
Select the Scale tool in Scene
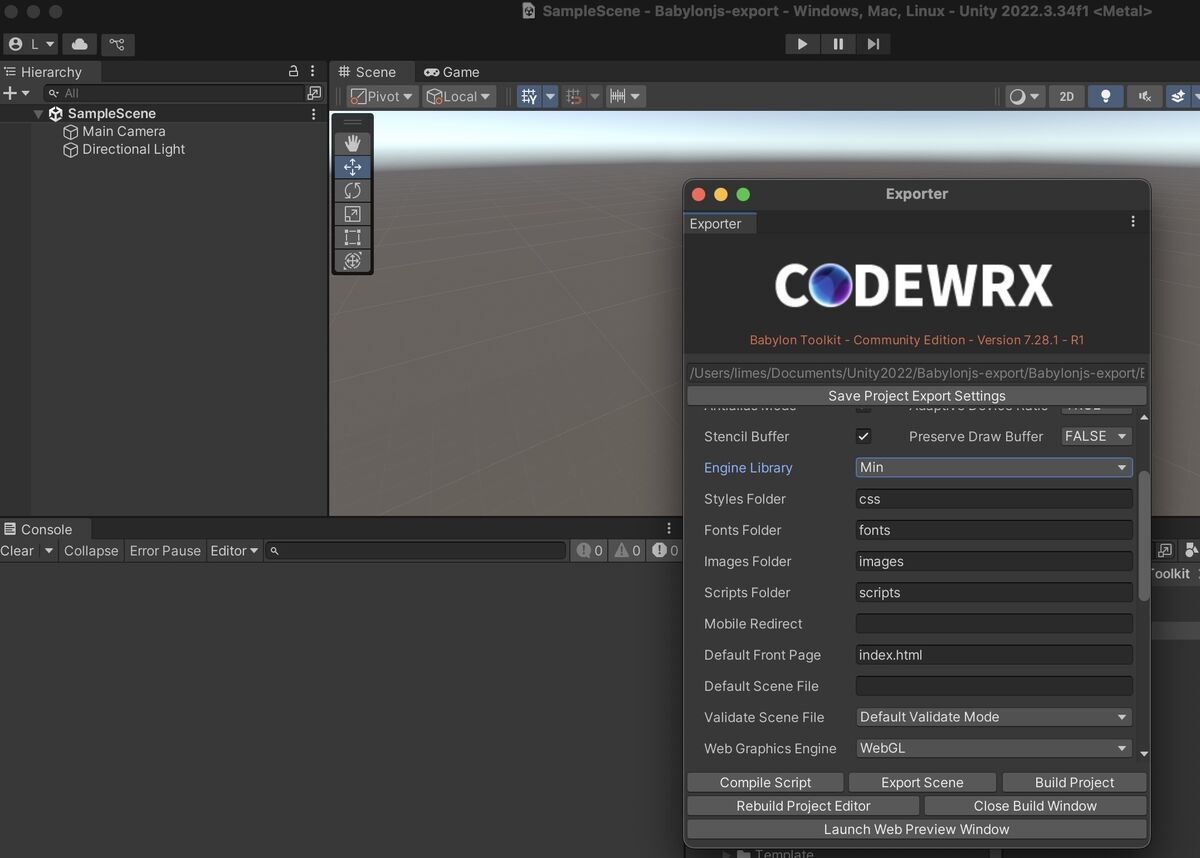352,214
